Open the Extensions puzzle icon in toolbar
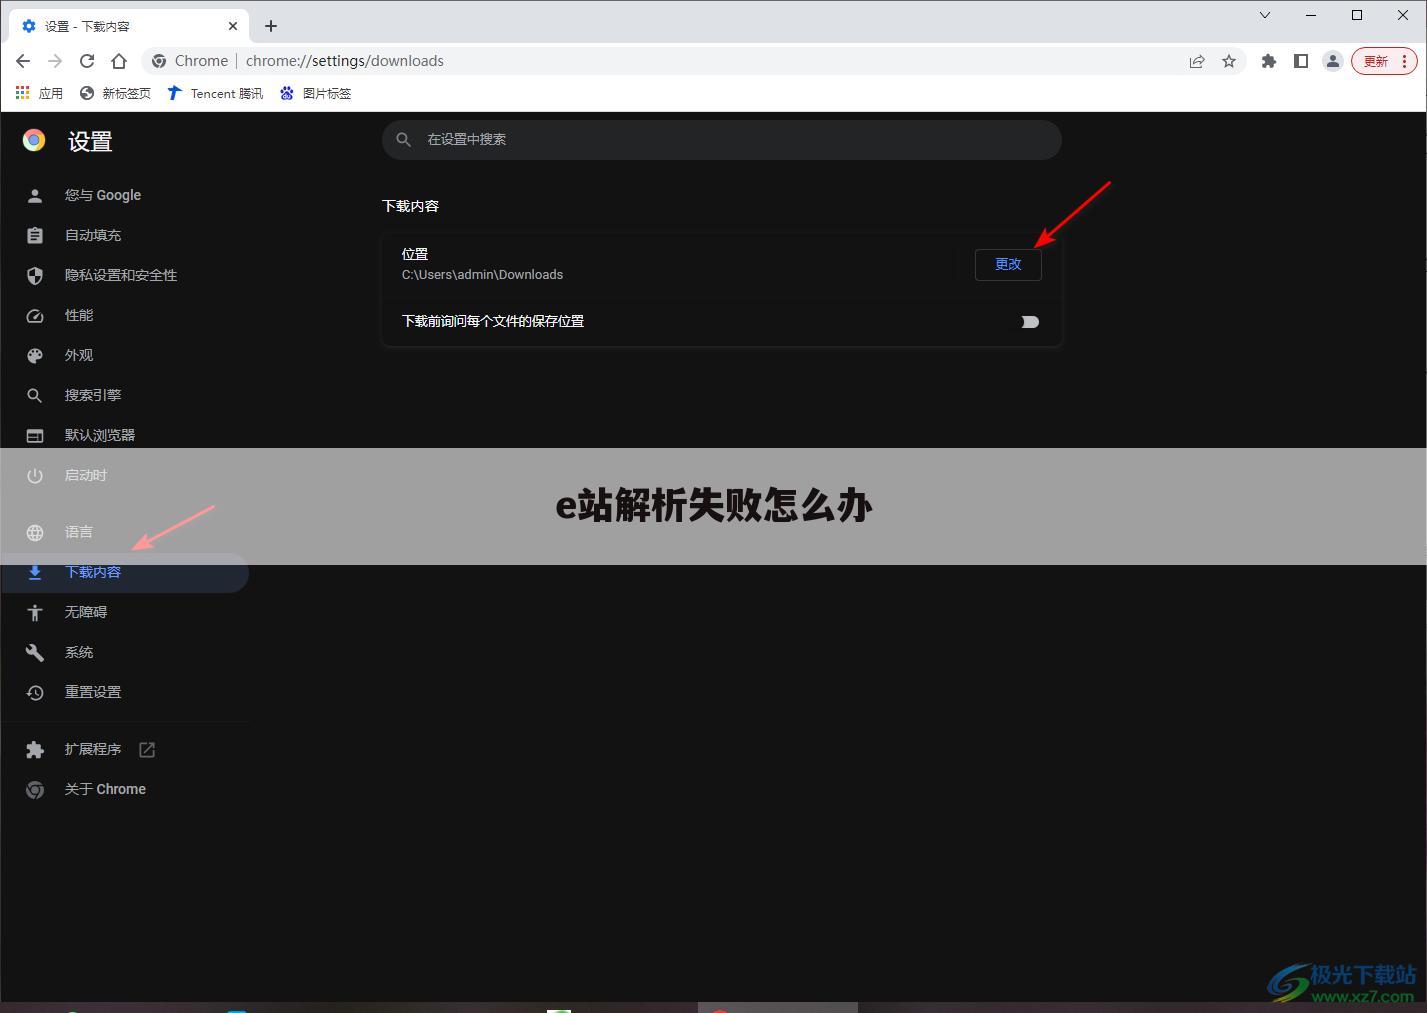The image size is (1427, 1013). click(x=1269, y=61)
